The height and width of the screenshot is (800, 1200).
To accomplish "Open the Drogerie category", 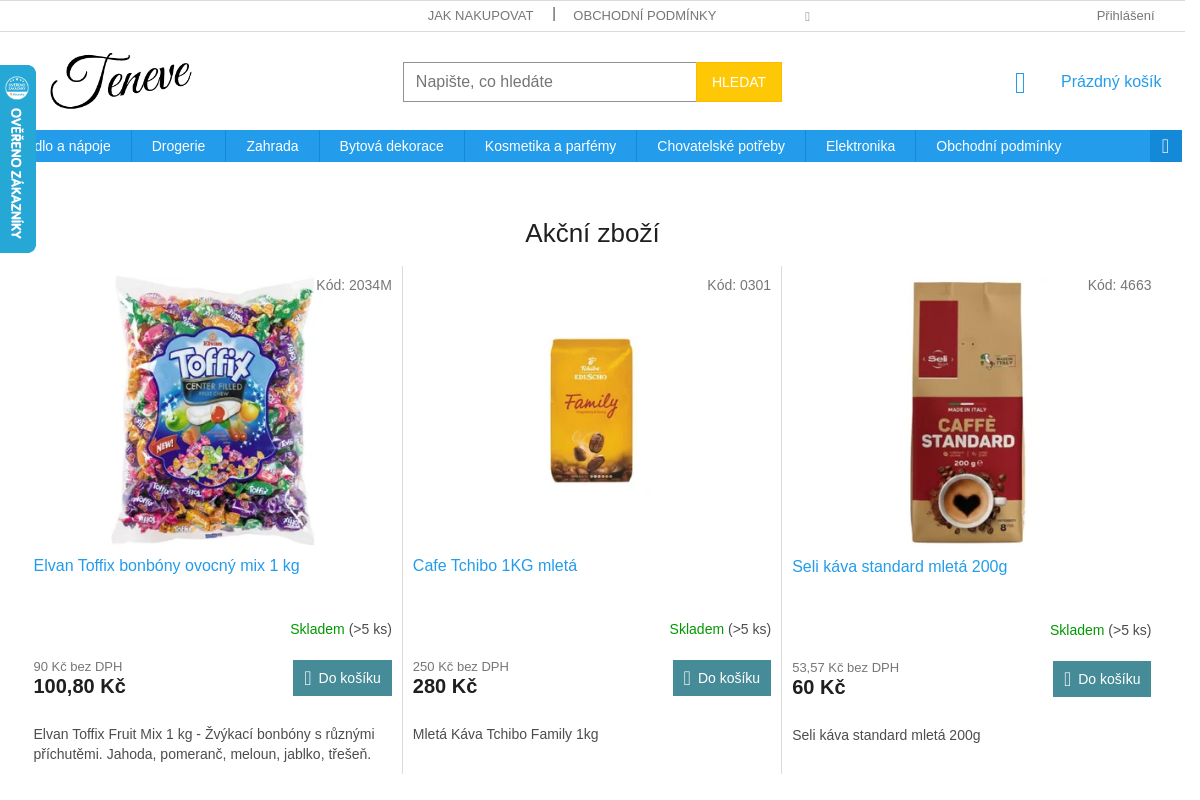I will click(178, 146).
